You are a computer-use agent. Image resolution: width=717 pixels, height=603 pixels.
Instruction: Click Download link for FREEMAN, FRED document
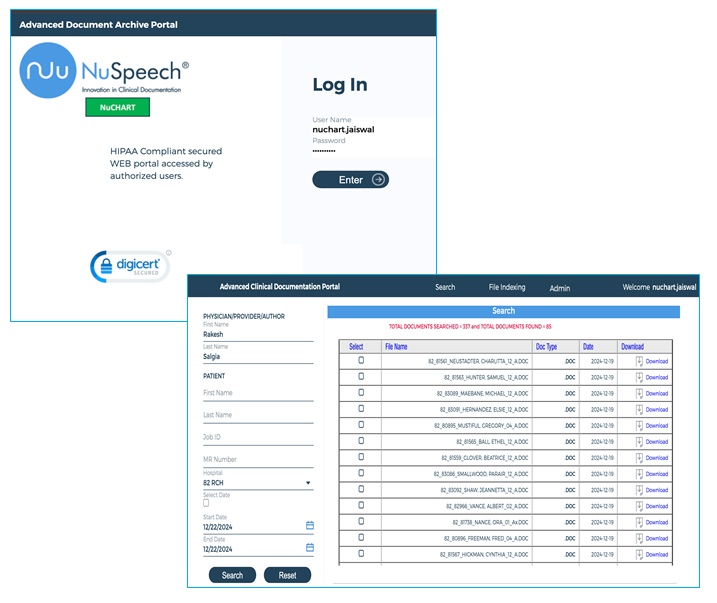[656, 538]
